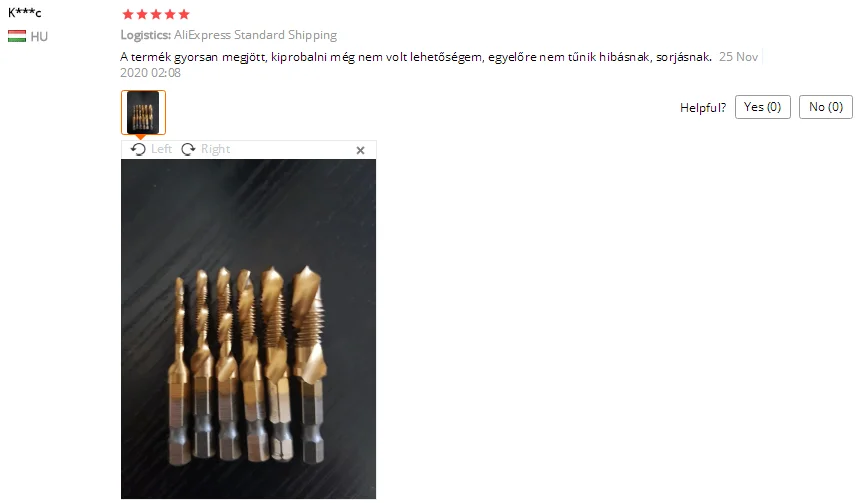Screen dimensions: 856x503
Task: Select the drill bits review thumbnail
Action: click(143, 113)
